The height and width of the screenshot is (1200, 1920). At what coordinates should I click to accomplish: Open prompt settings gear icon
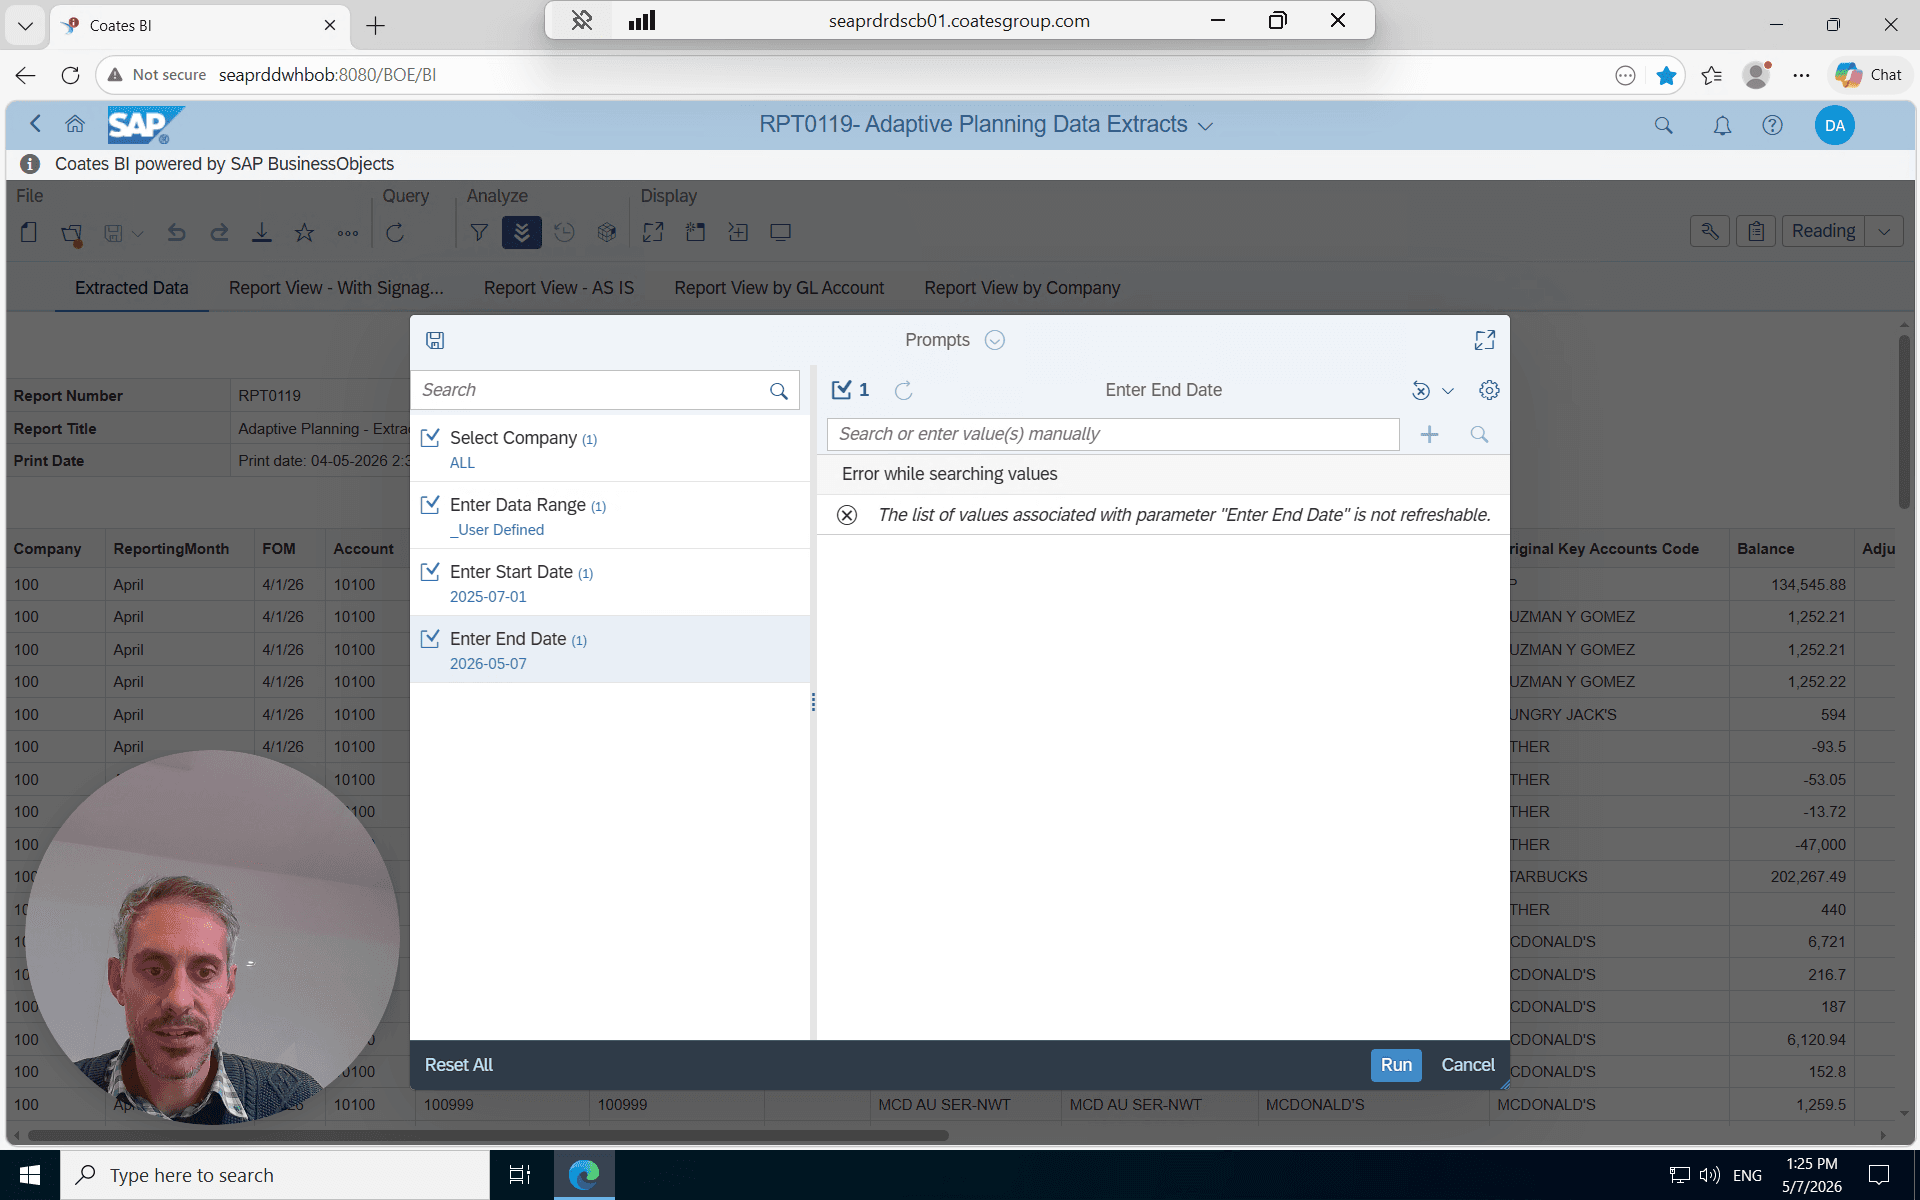1489,390
